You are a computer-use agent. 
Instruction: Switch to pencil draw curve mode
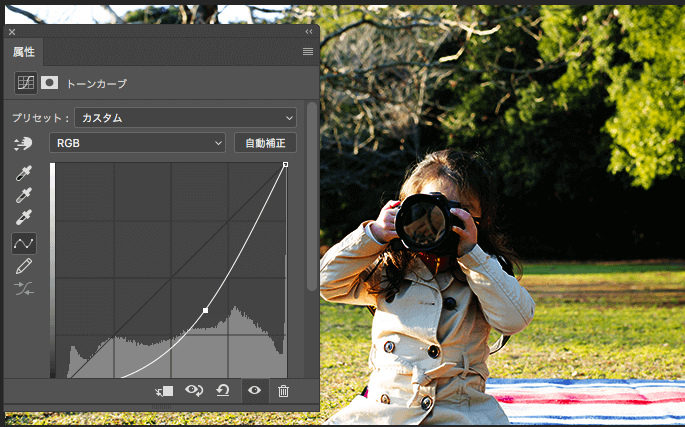pyautogui.click(x=24, y=265)
